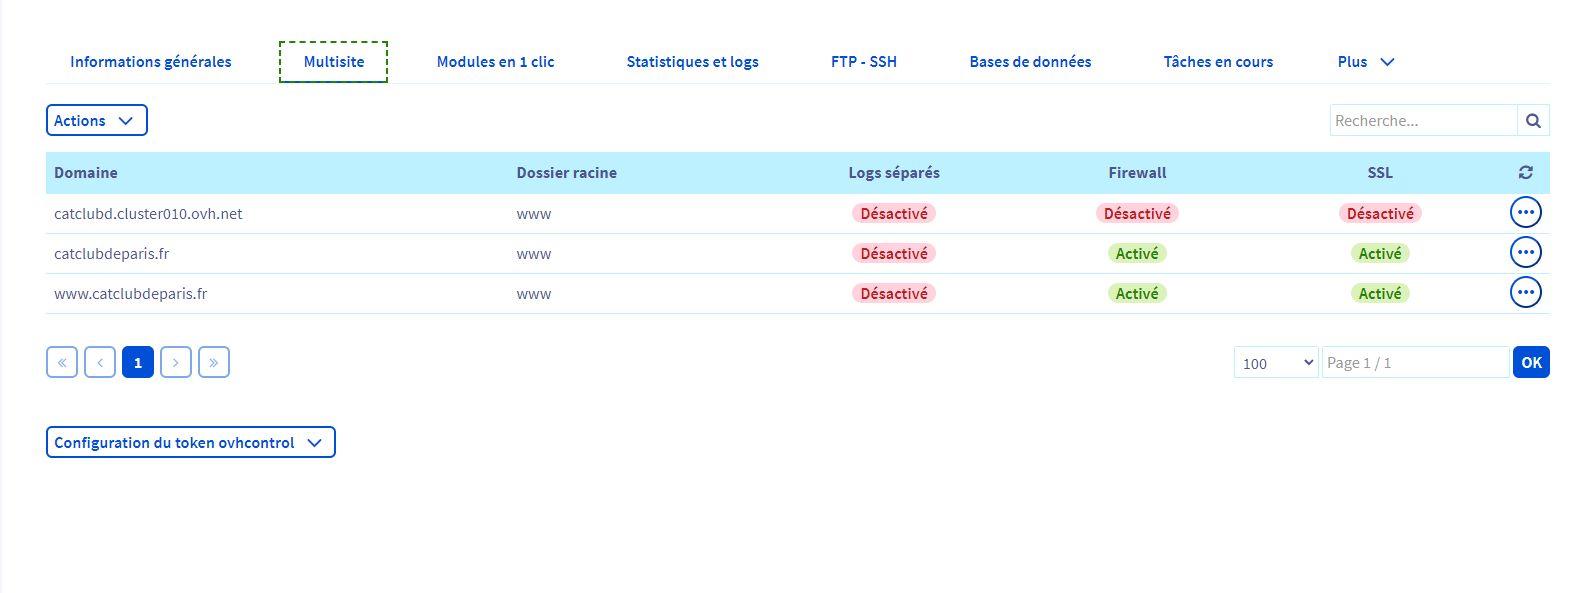The width and height of the screenshot is (1580, 593).
Task: Open options menu for www.catclubdeparis.fr row
Action: [x=1525, y=293]
